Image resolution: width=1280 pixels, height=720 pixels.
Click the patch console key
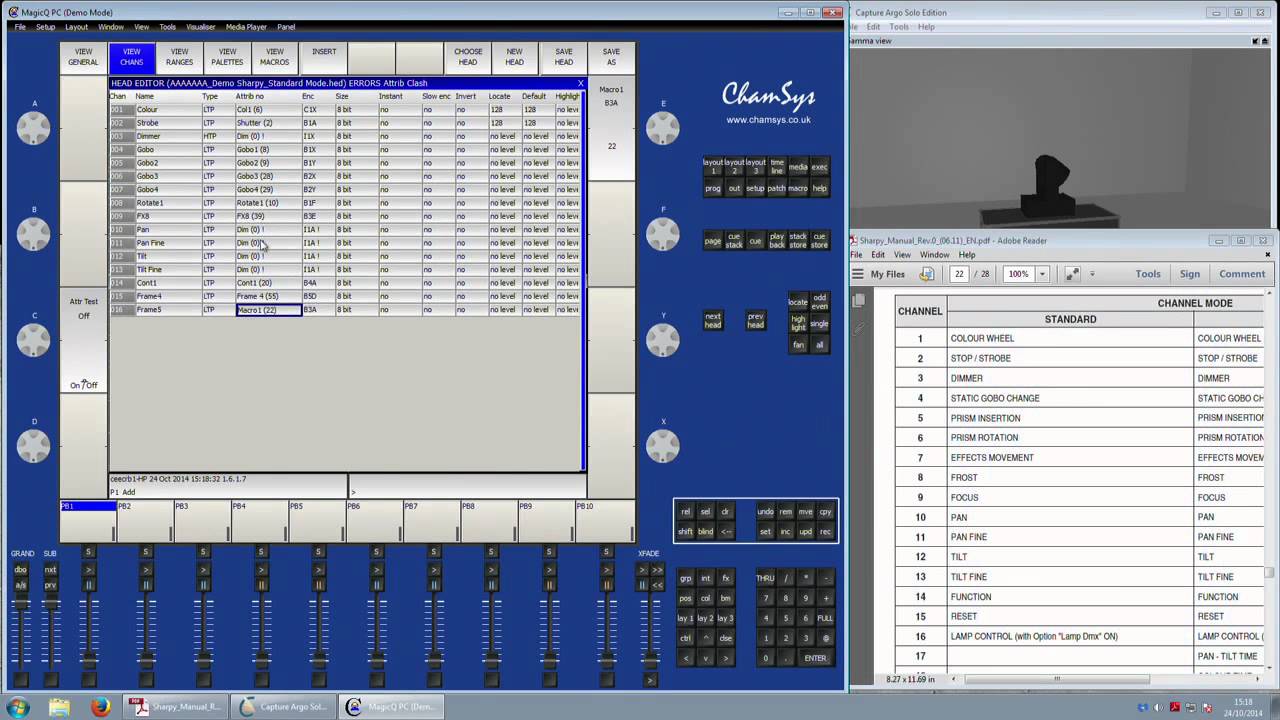[x=776, y=188]
